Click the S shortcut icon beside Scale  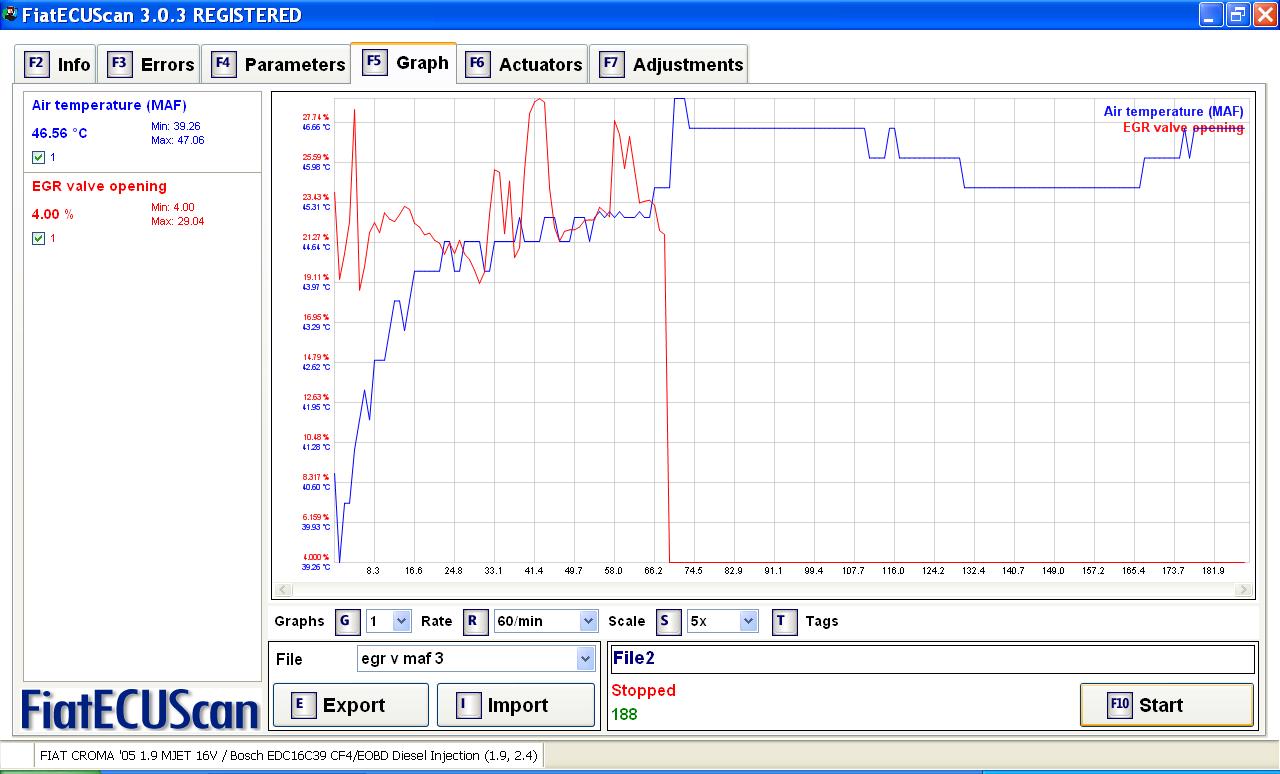point(667,621)
